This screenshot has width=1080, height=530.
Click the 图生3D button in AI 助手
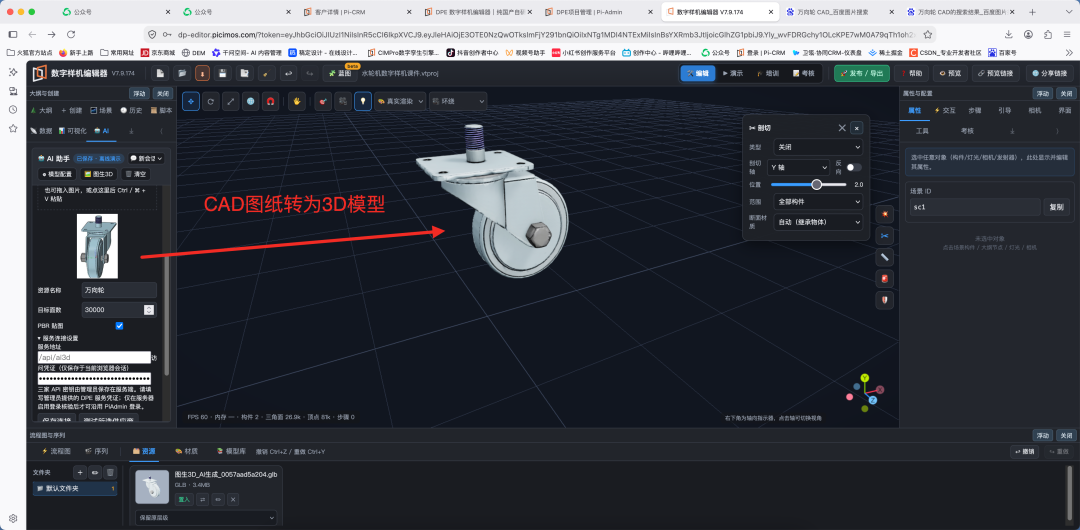coord(98,174)
